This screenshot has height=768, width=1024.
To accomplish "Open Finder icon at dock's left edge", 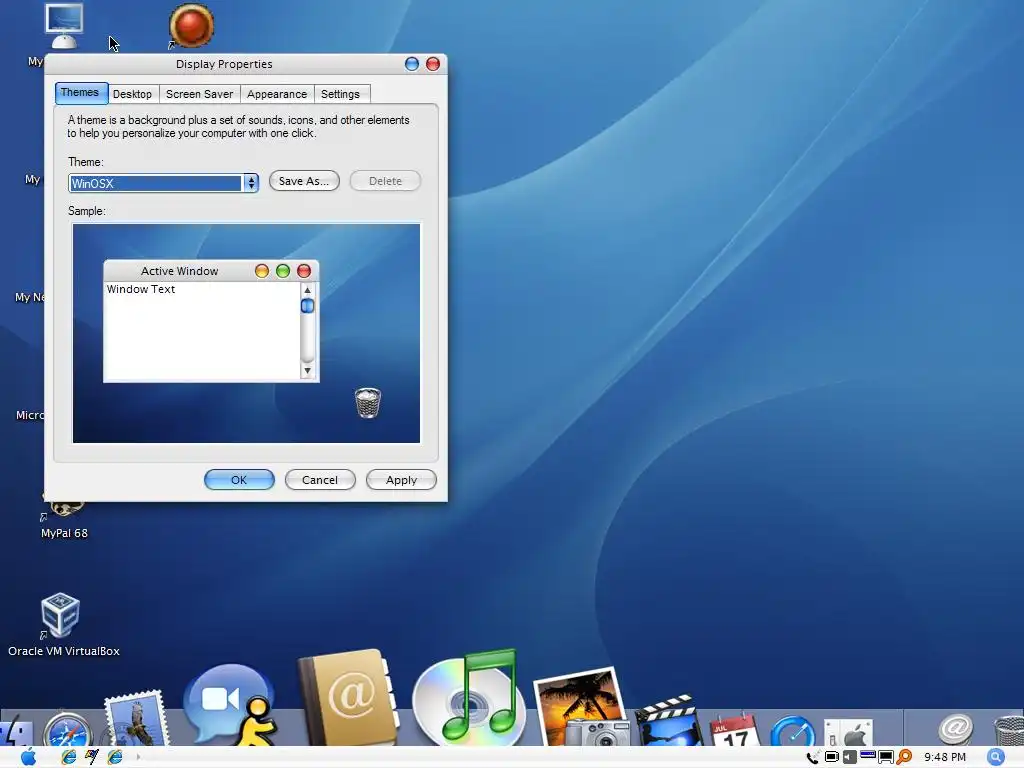I will click(16, 732).
